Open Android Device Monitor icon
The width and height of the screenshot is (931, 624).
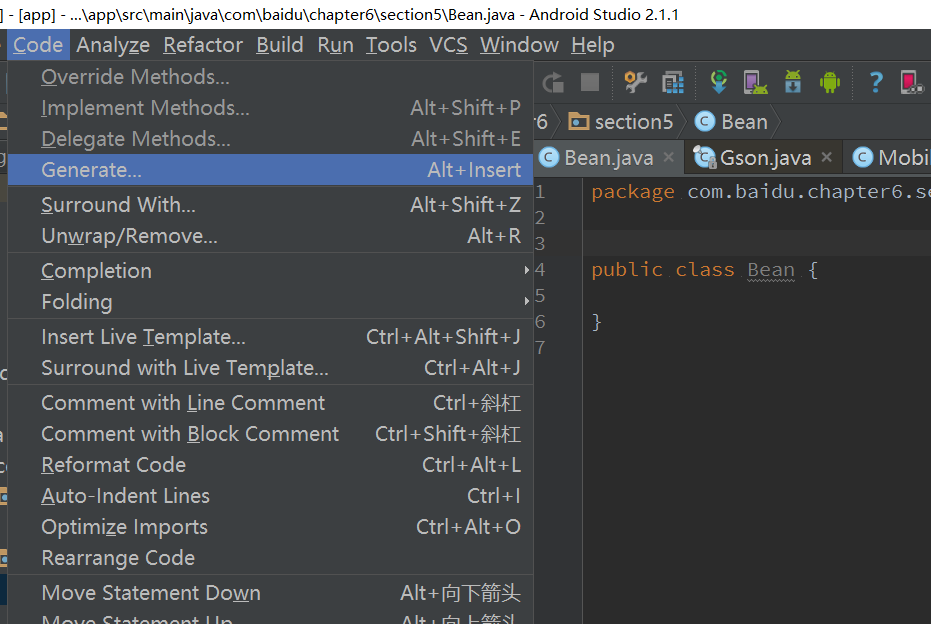pyautogui.click(x=829, y=82)
